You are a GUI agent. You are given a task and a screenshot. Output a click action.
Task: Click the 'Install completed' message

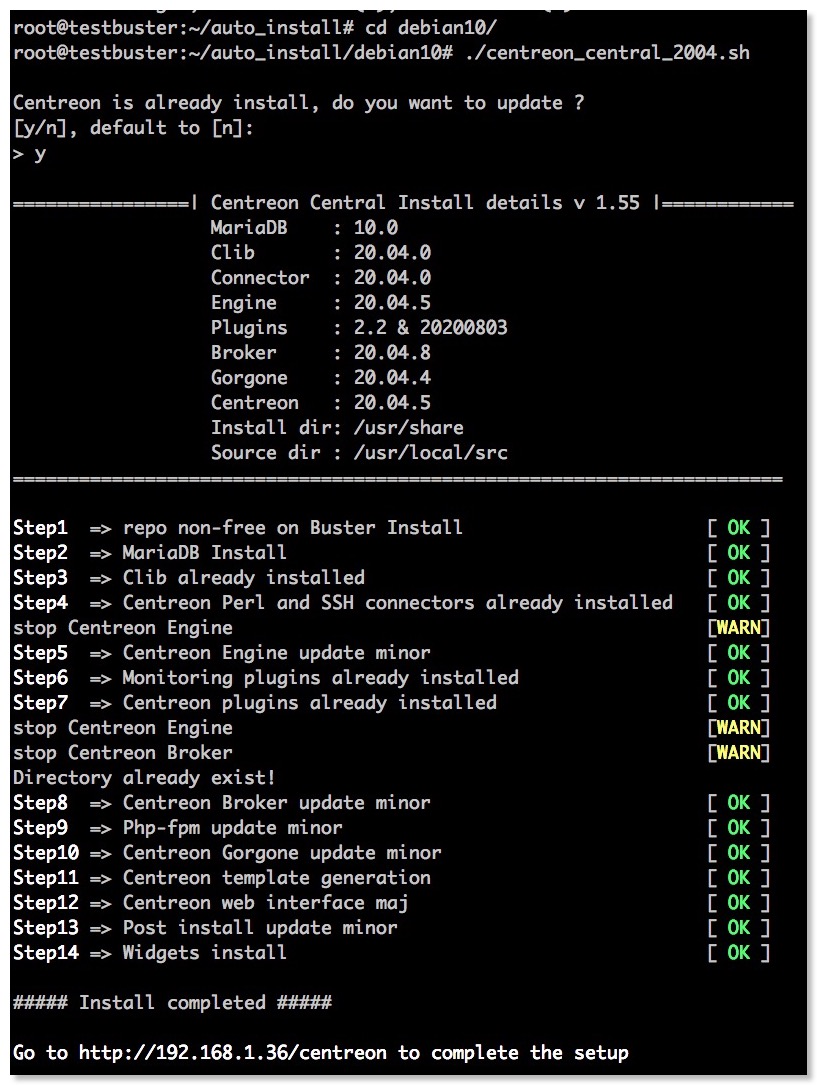172,1003
